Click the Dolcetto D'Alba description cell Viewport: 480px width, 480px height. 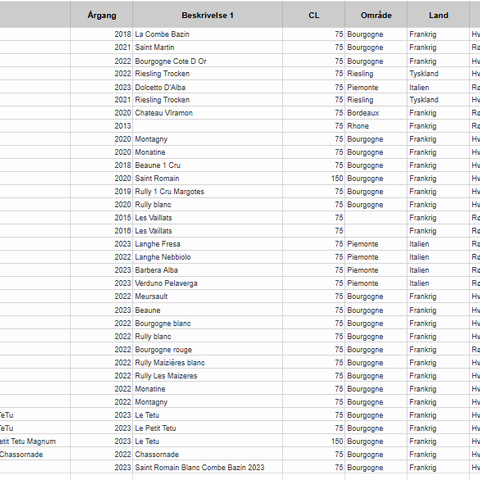[207, 87]
